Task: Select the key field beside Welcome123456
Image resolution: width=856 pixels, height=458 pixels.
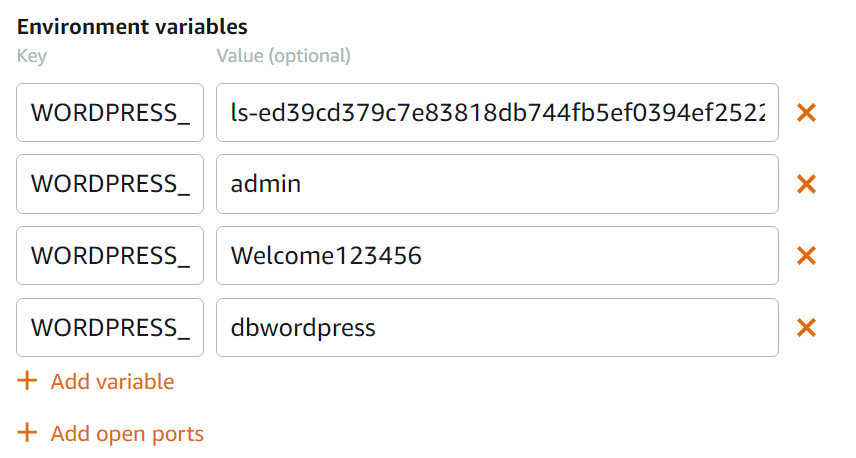Action: [x=110, y=255]
